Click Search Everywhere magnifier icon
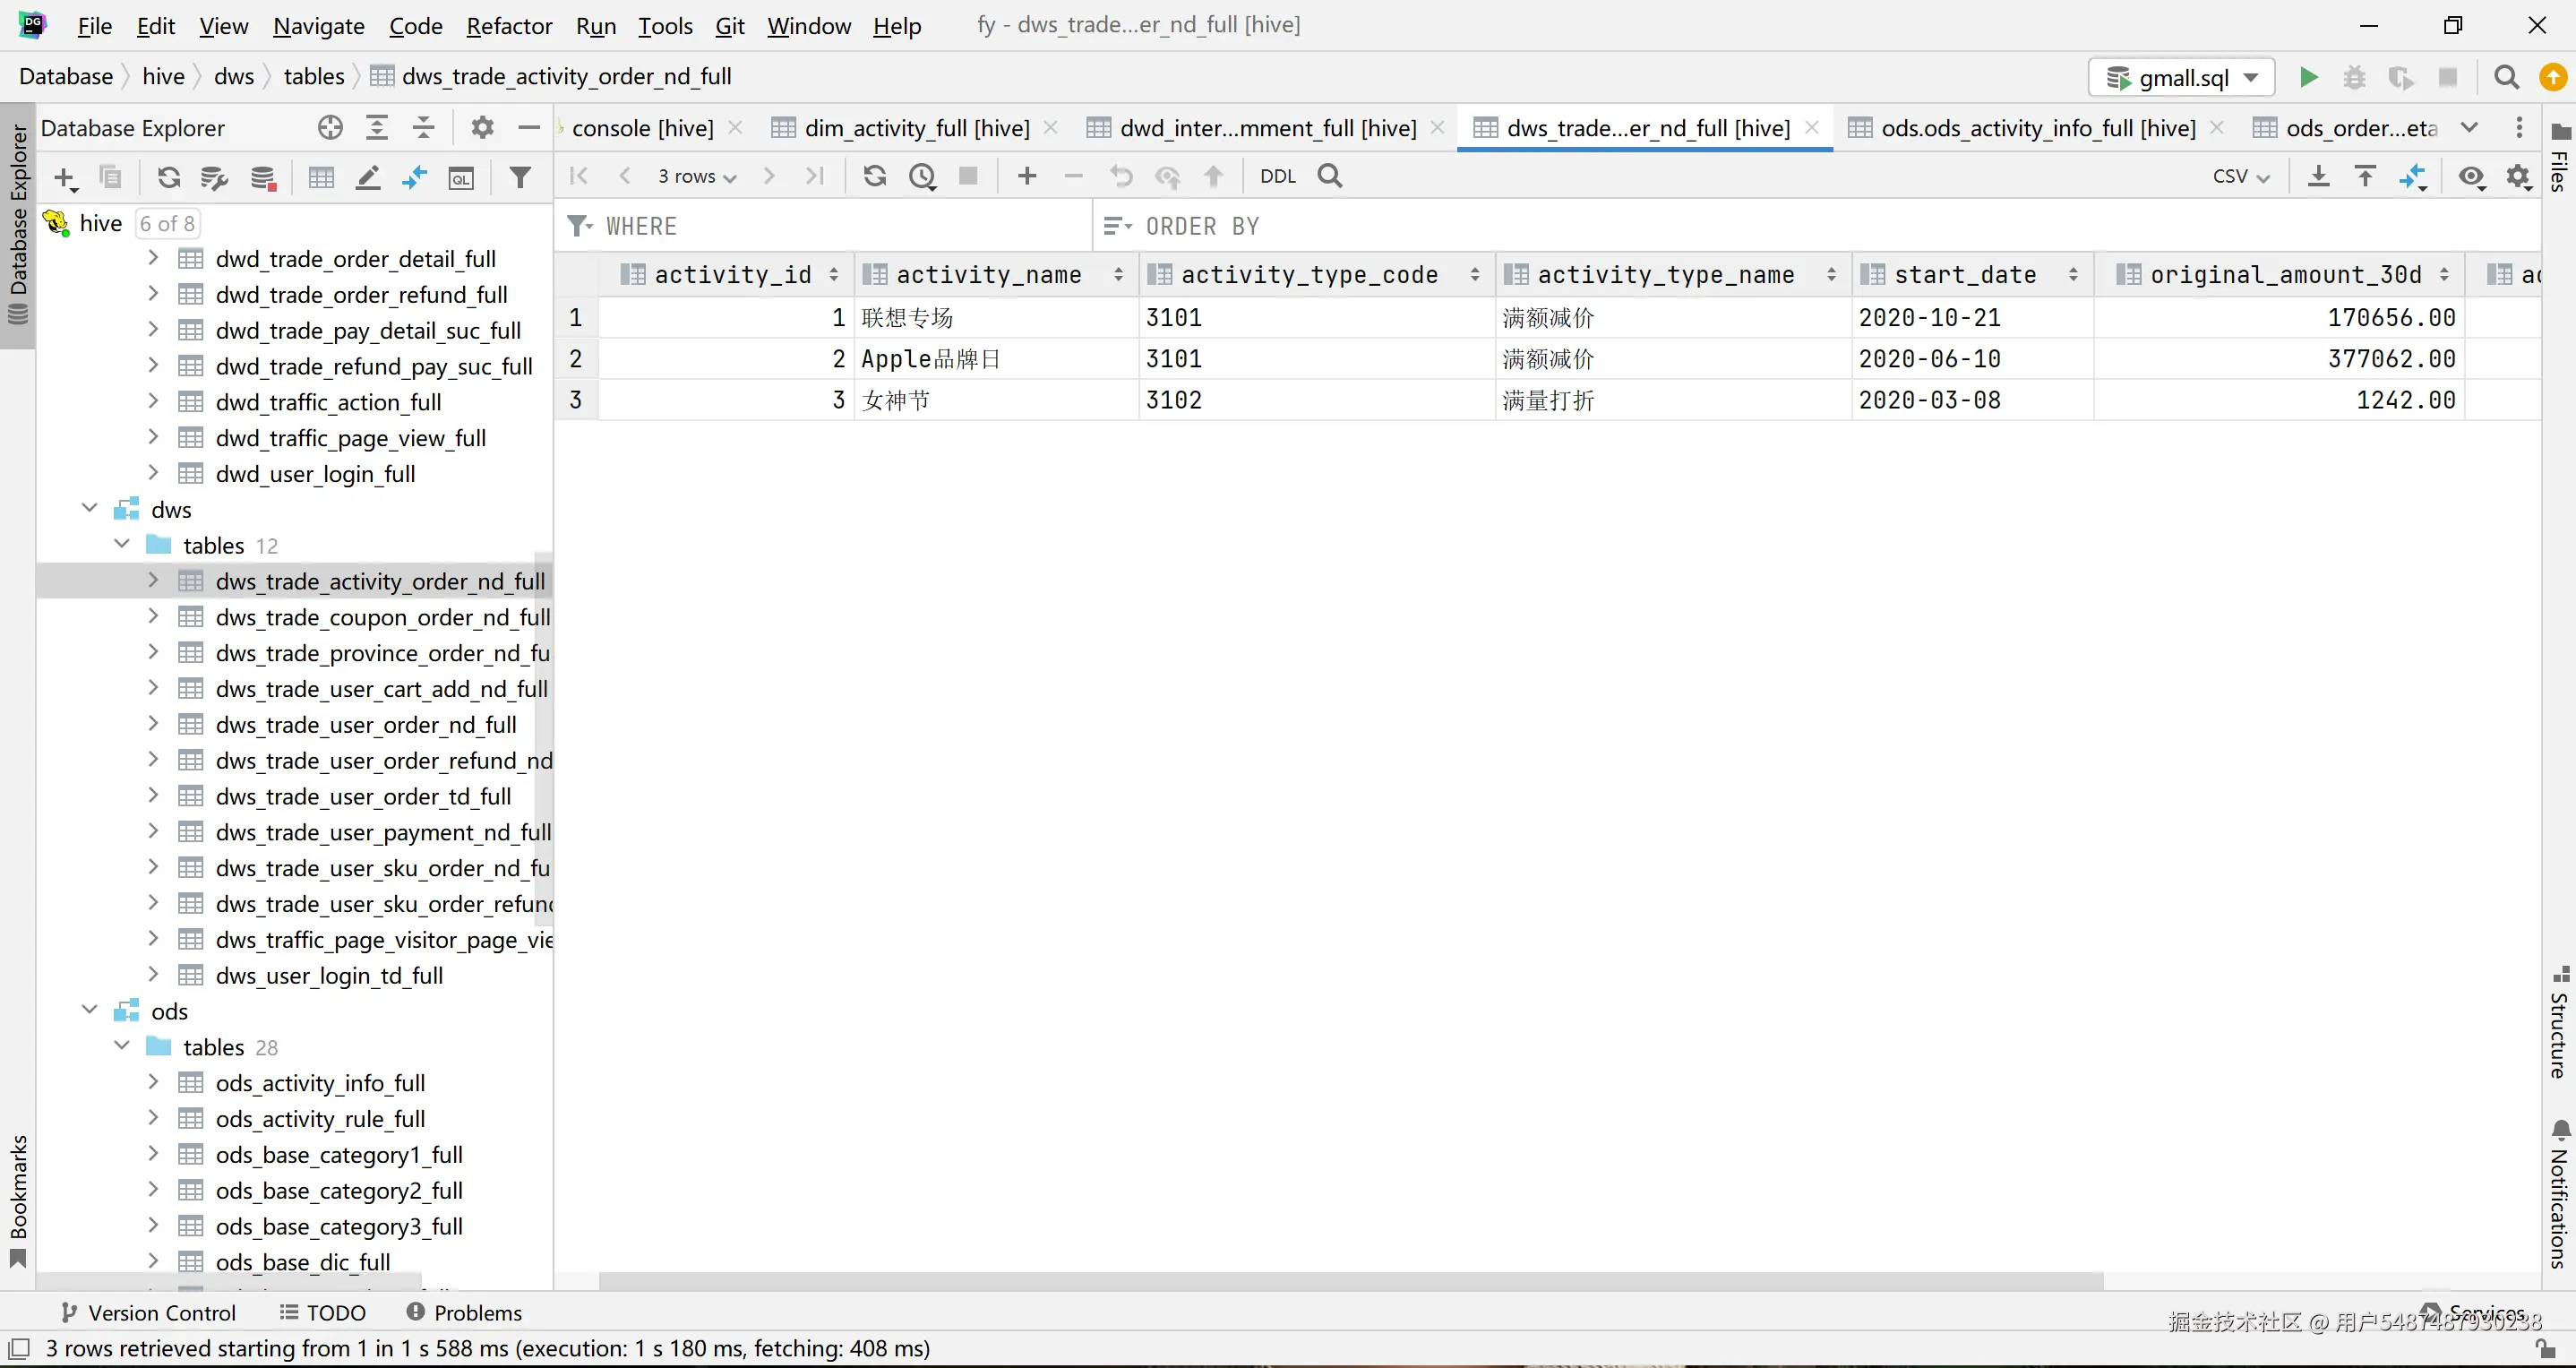 point(2506,77)
